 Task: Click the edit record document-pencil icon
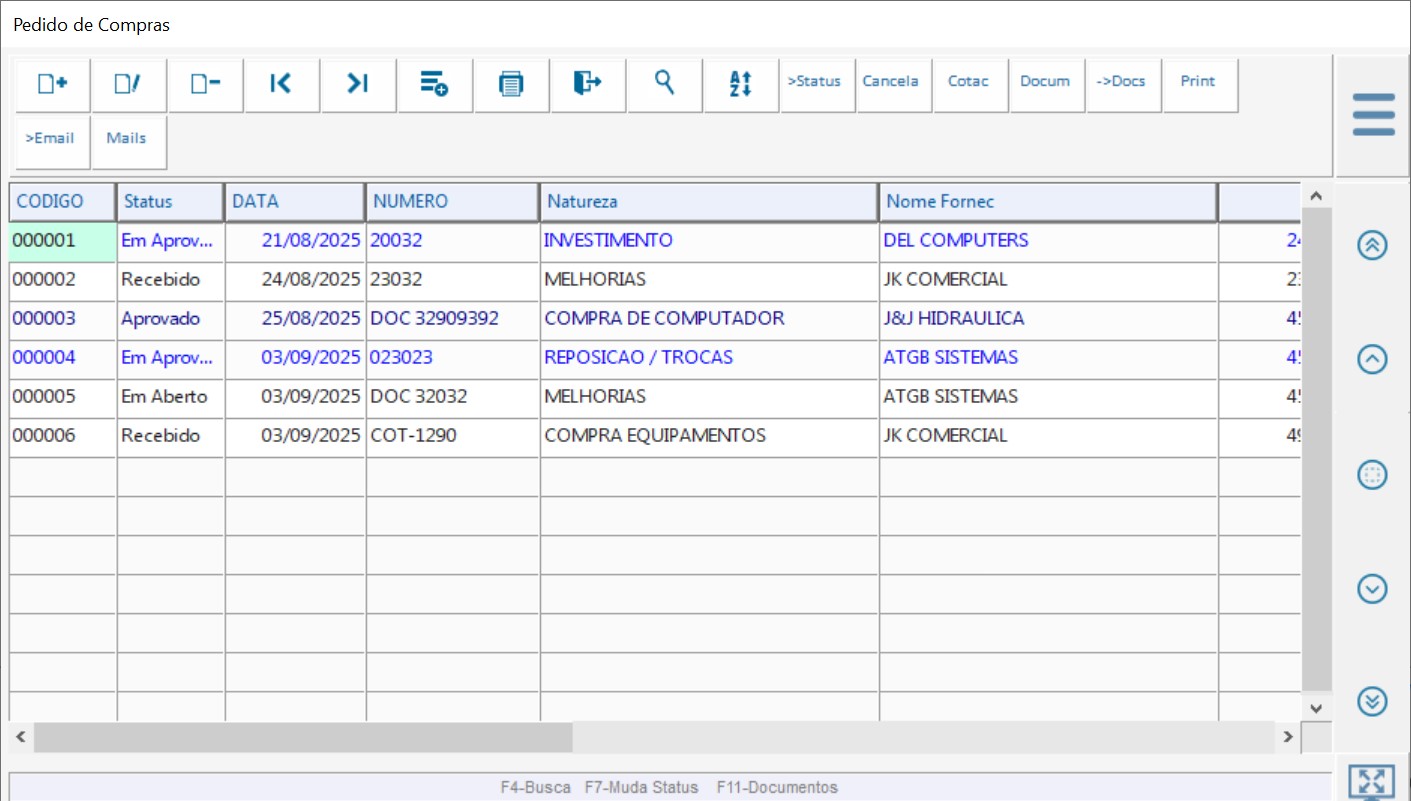(x=128, y=84)
